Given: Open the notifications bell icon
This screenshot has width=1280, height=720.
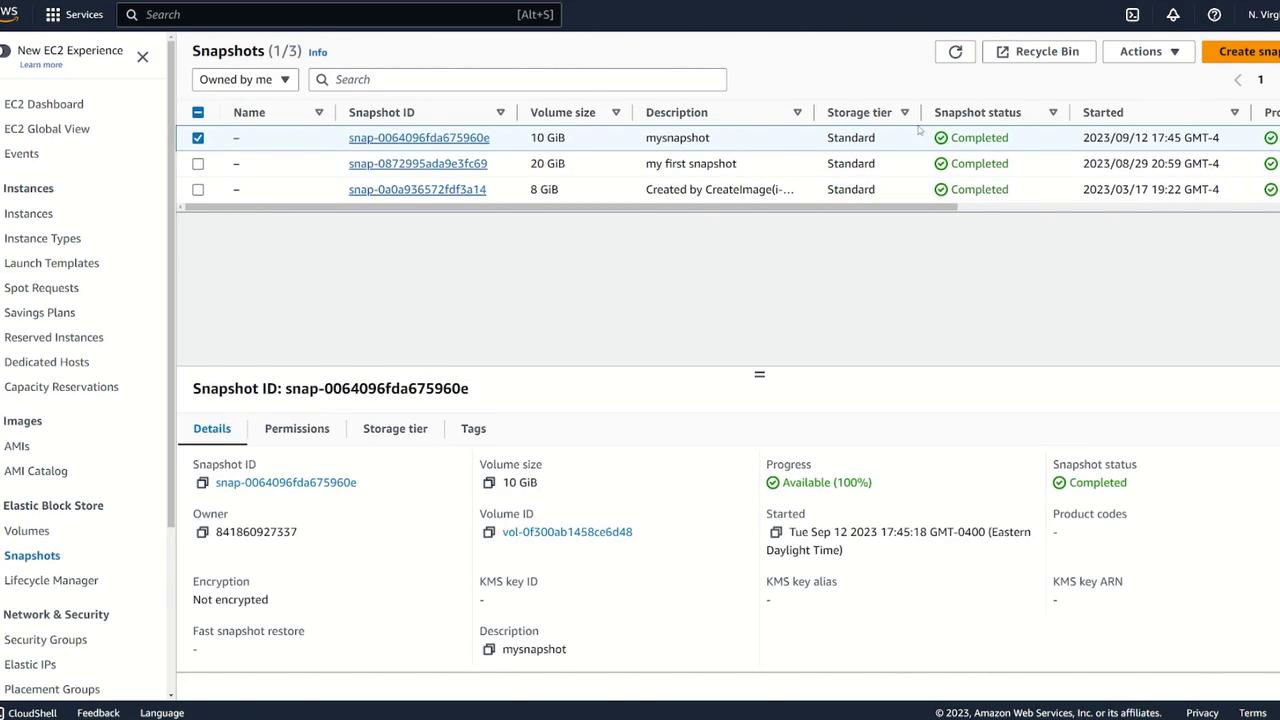Looking at the screenshot, I should (1173, 15).
